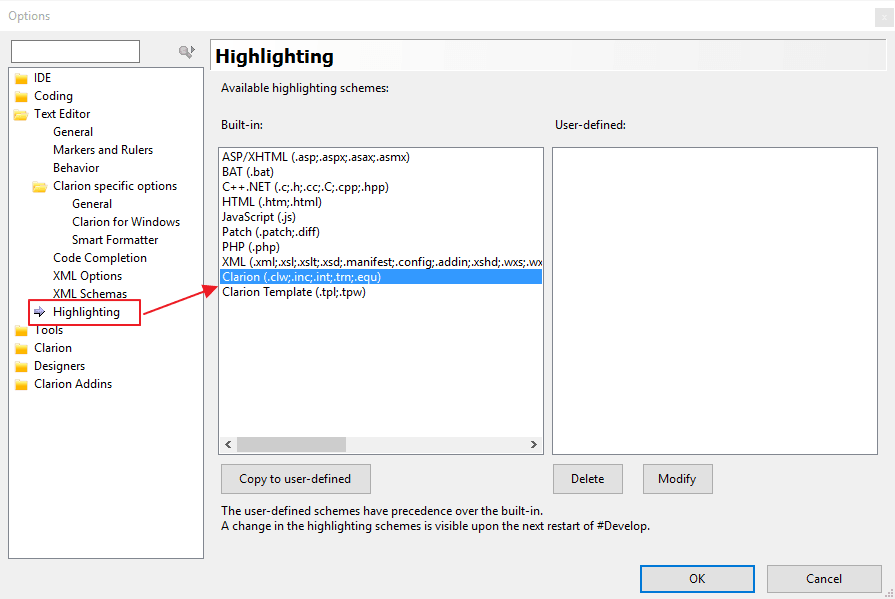Collapse Clarion specific options folder icon
The image size is (895, 599).
pyautogui.click(x=40, y=187)
